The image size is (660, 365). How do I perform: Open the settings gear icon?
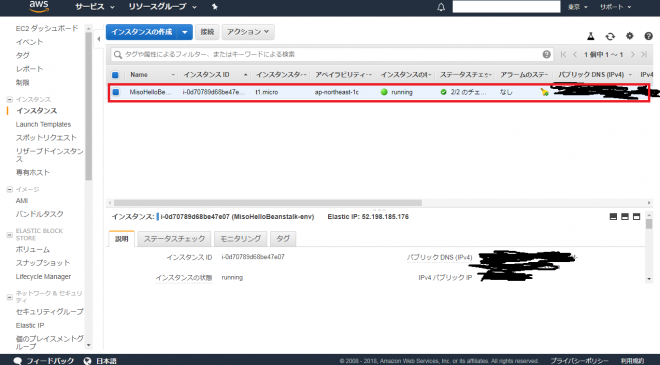point(629,36)
